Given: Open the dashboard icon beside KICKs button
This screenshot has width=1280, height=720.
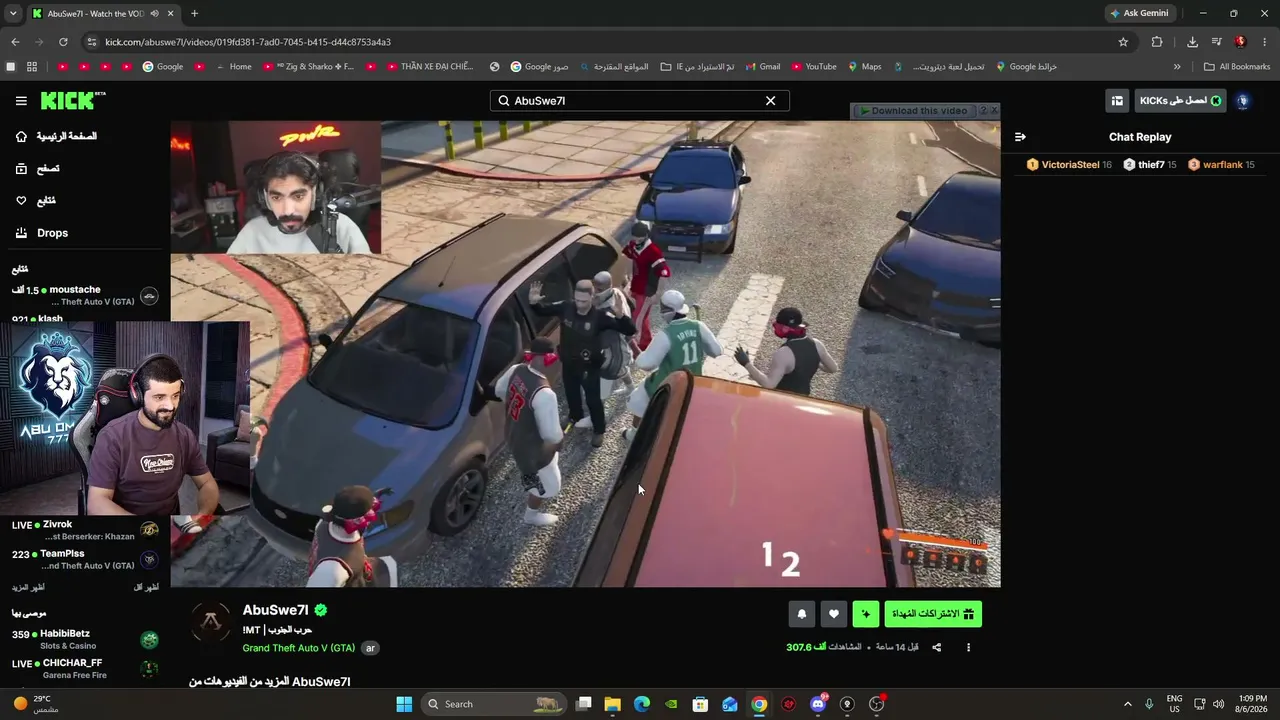Looking at the screenshot, I should pos(1117,101).
